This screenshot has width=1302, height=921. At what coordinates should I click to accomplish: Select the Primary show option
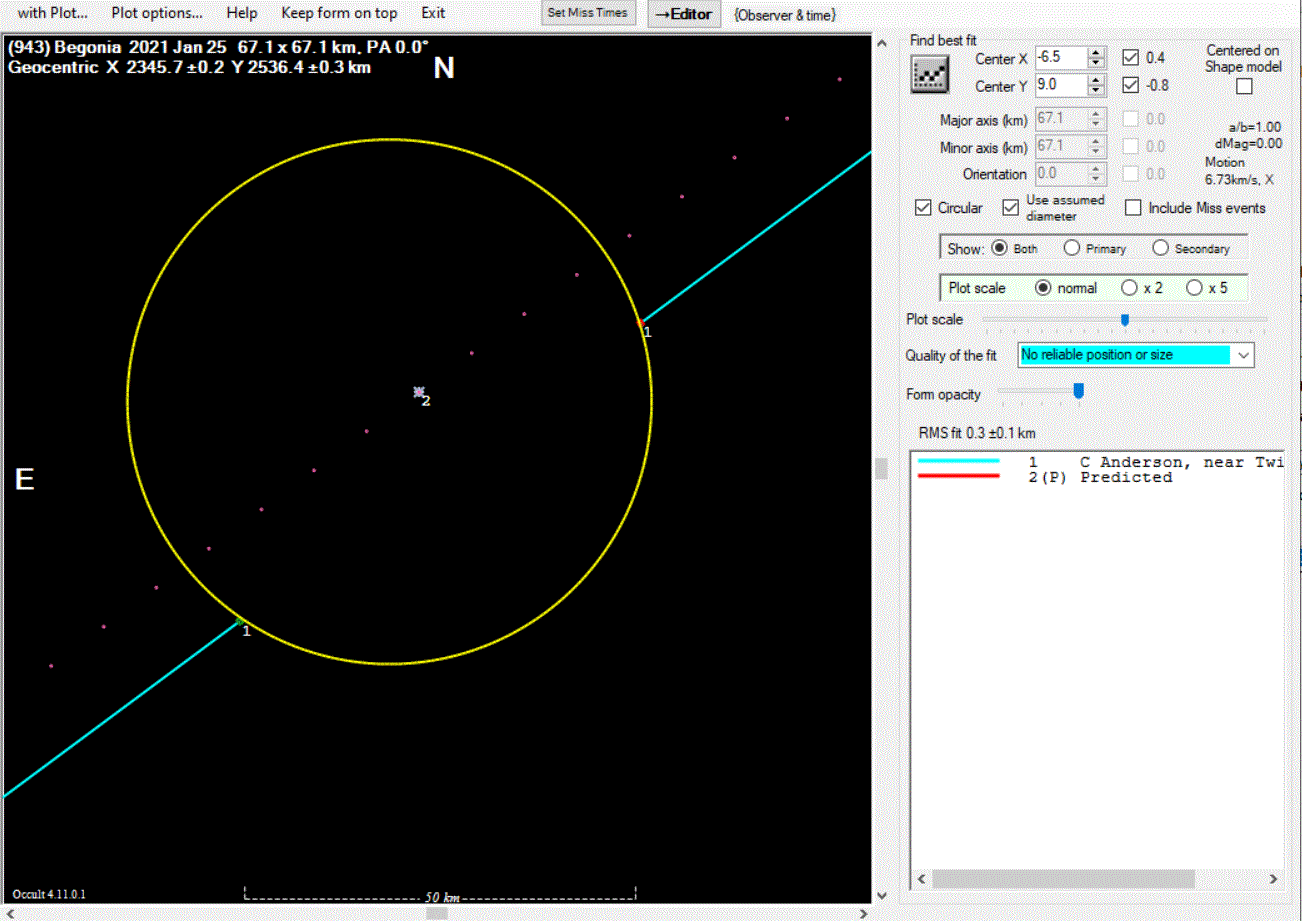1072,249
